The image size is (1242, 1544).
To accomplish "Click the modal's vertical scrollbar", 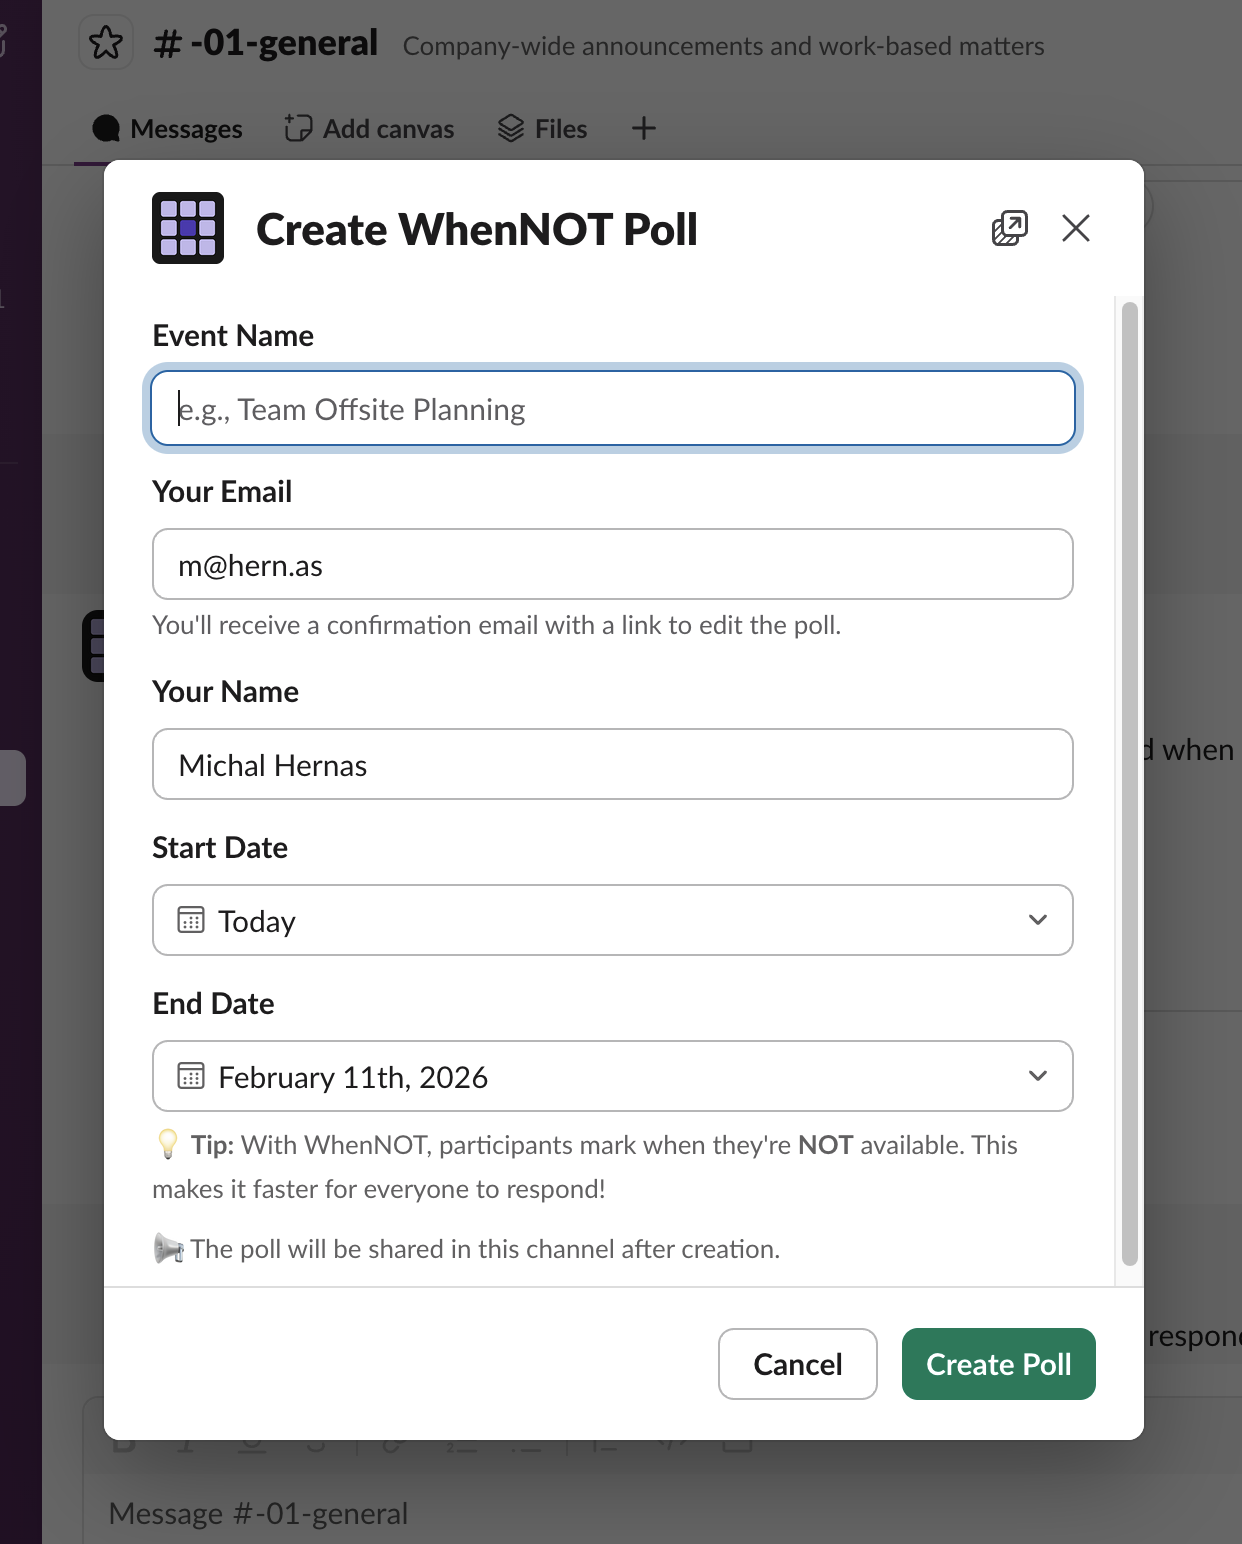I will pyautogui.click(x=1129, y=780).
